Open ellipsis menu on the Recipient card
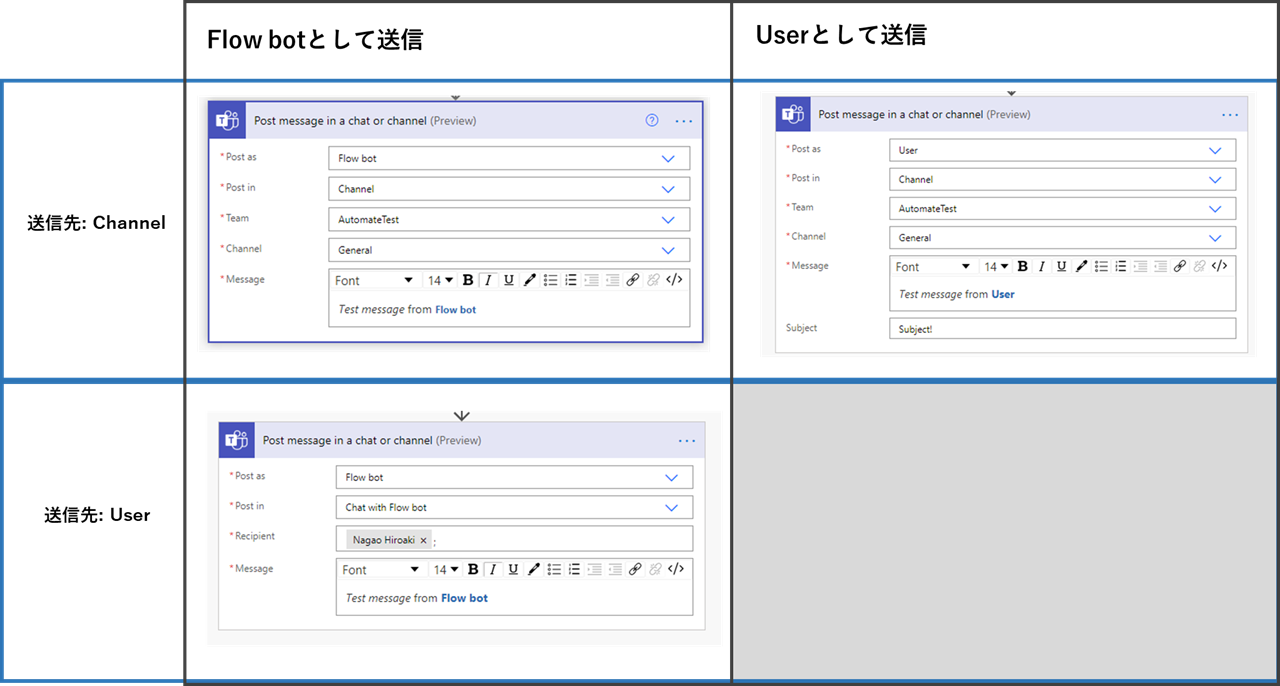The image size is (1280, 686). pyautogui.click(x=687, y=440)
